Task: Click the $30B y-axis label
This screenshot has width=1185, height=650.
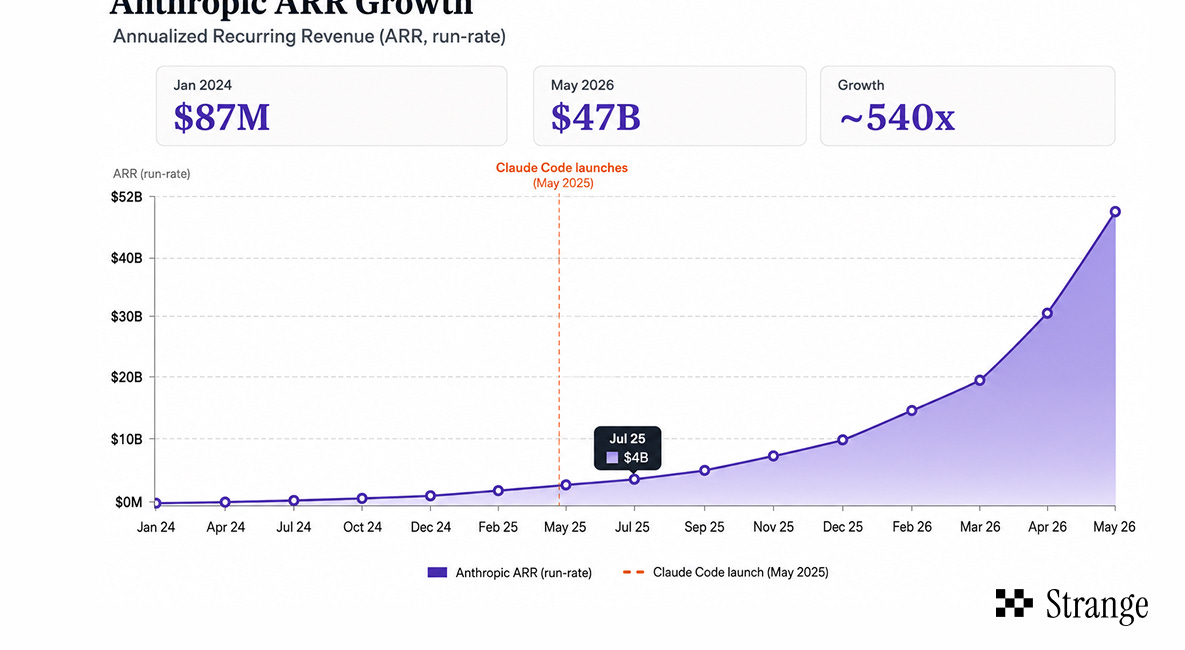Action: point(126,316)
